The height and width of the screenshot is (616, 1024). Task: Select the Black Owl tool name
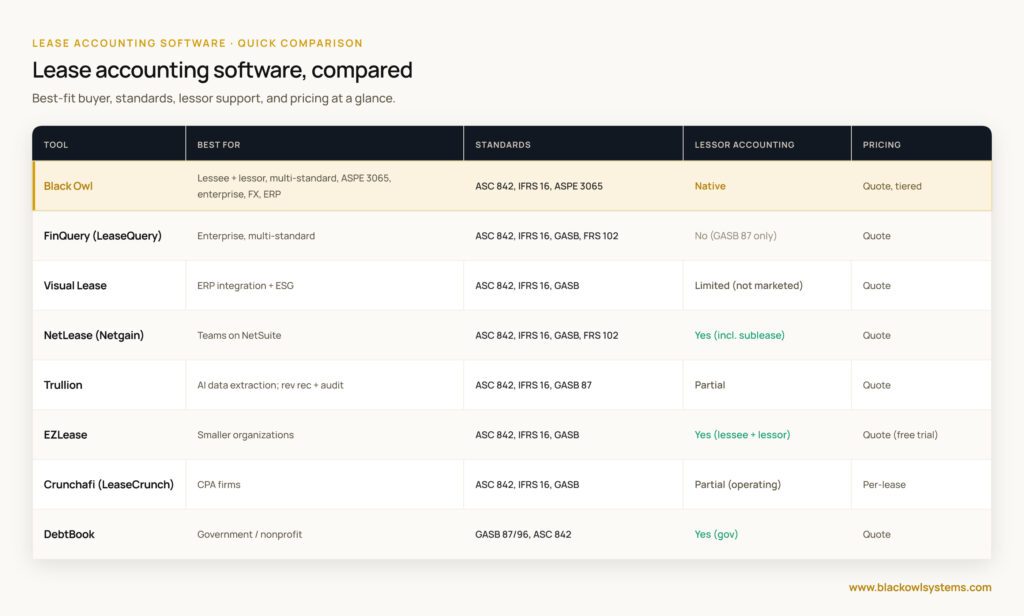click(x=68, y=186)
